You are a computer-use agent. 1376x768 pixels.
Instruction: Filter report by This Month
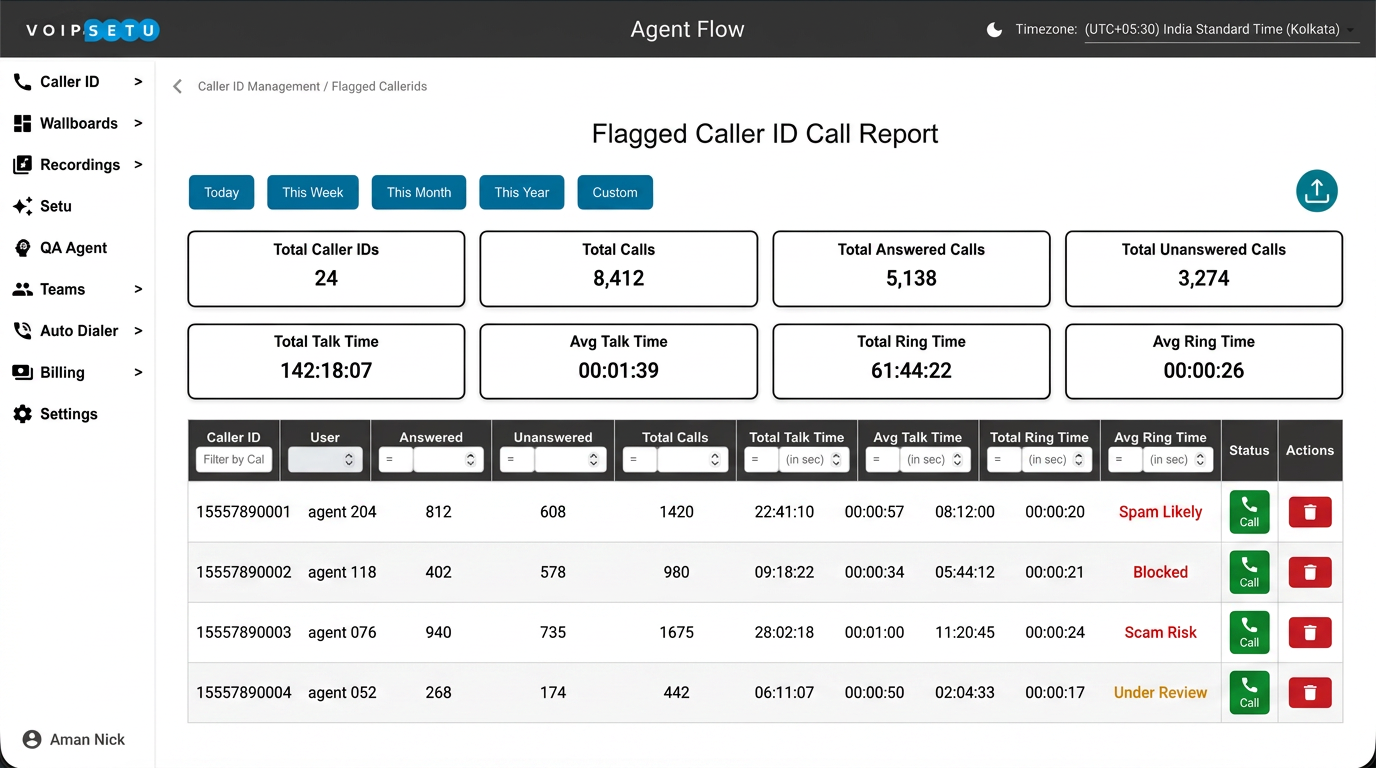click(x=419, y=192)
